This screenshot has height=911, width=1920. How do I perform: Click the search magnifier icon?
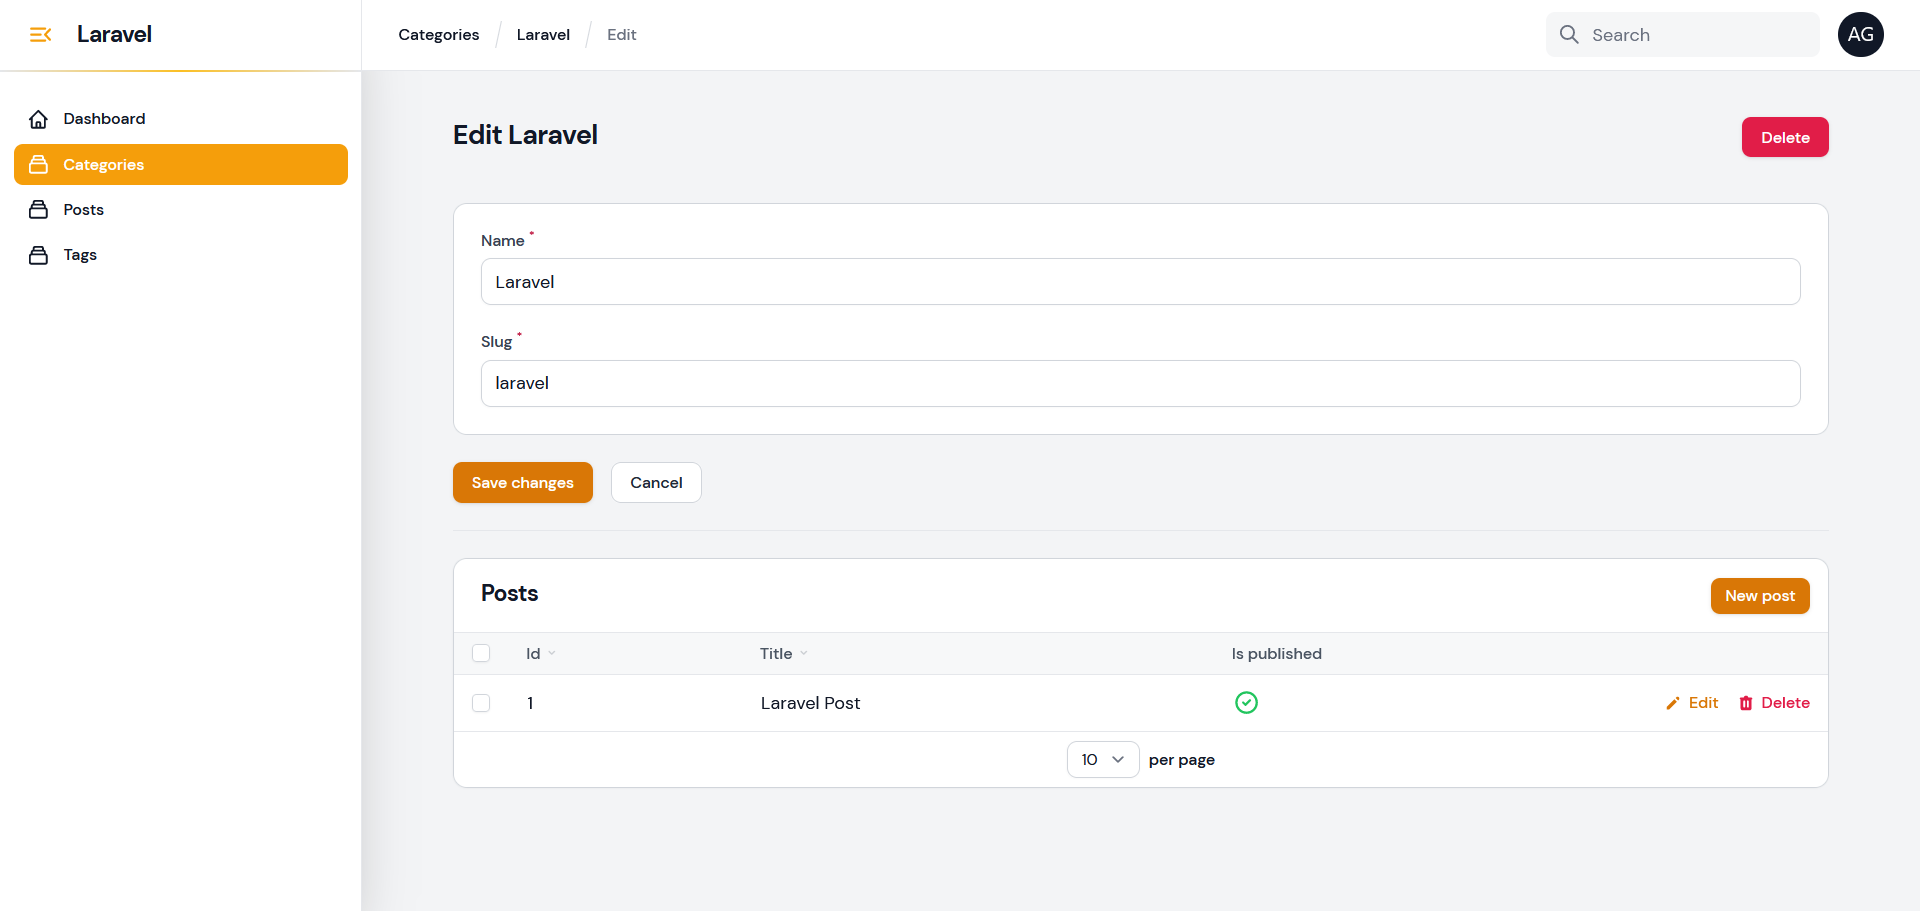click(1569, 35)
